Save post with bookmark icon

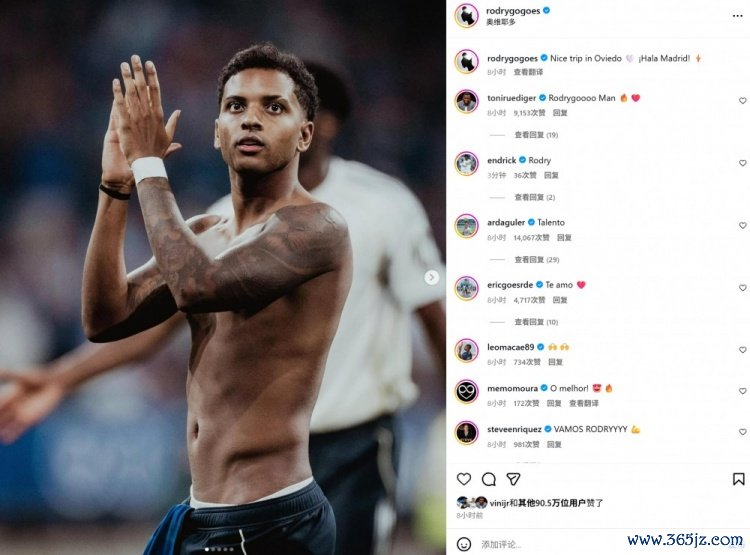point(738,479)
